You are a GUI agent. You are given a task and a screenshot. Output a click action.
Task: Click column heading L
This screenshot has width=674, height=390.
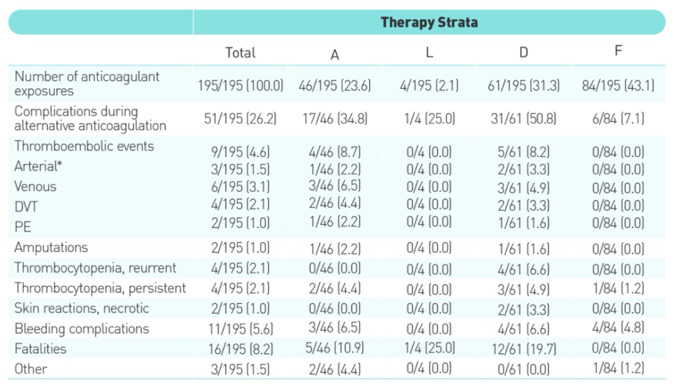429,52
